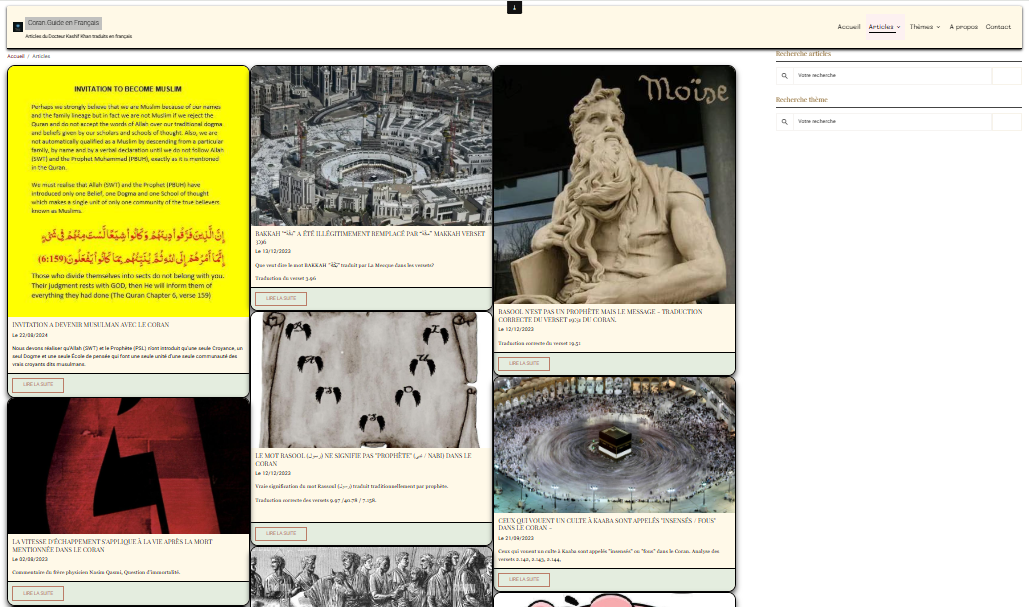Click Lire la suite under Kaaba culte article
Viewport: 1029px width, 607px height.
pos(524,579)
